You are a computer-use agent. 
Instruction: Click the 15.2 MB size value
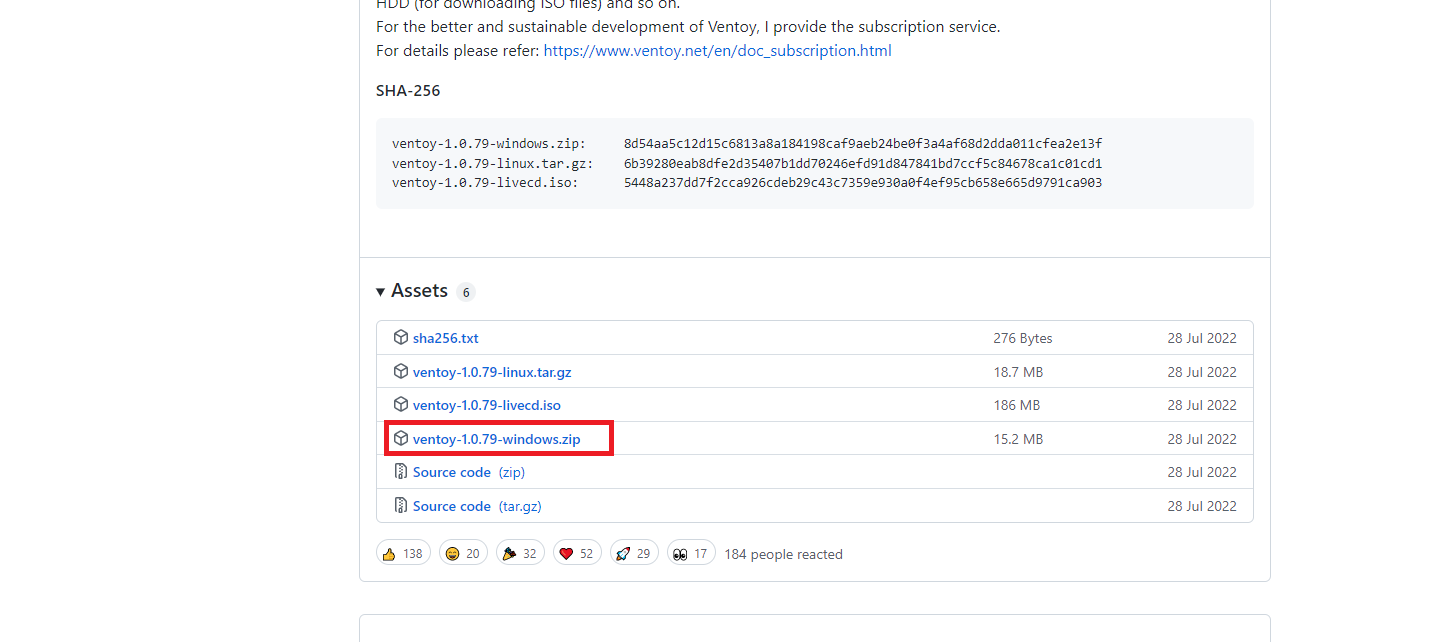(x=1018, y=439)
